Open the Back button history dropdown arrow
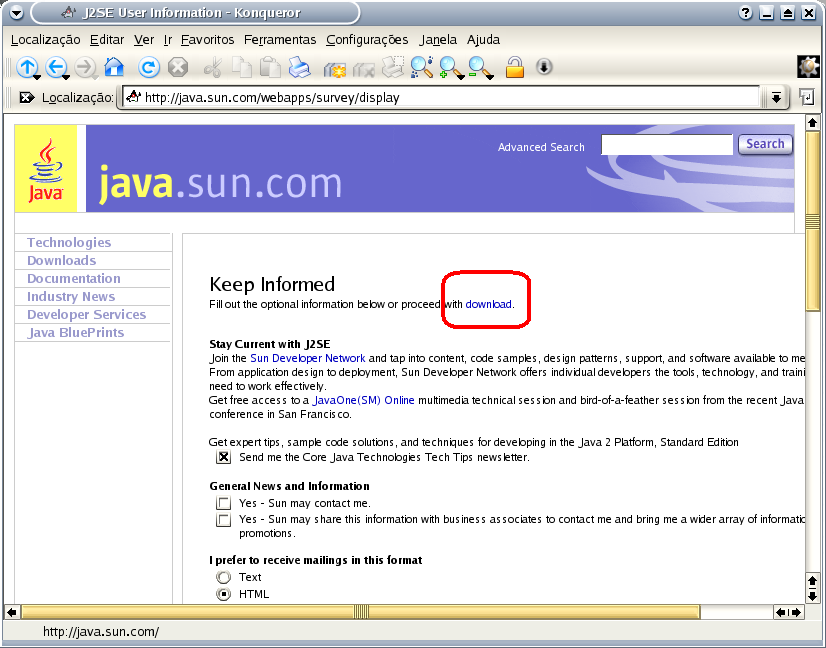 [66, 77]
